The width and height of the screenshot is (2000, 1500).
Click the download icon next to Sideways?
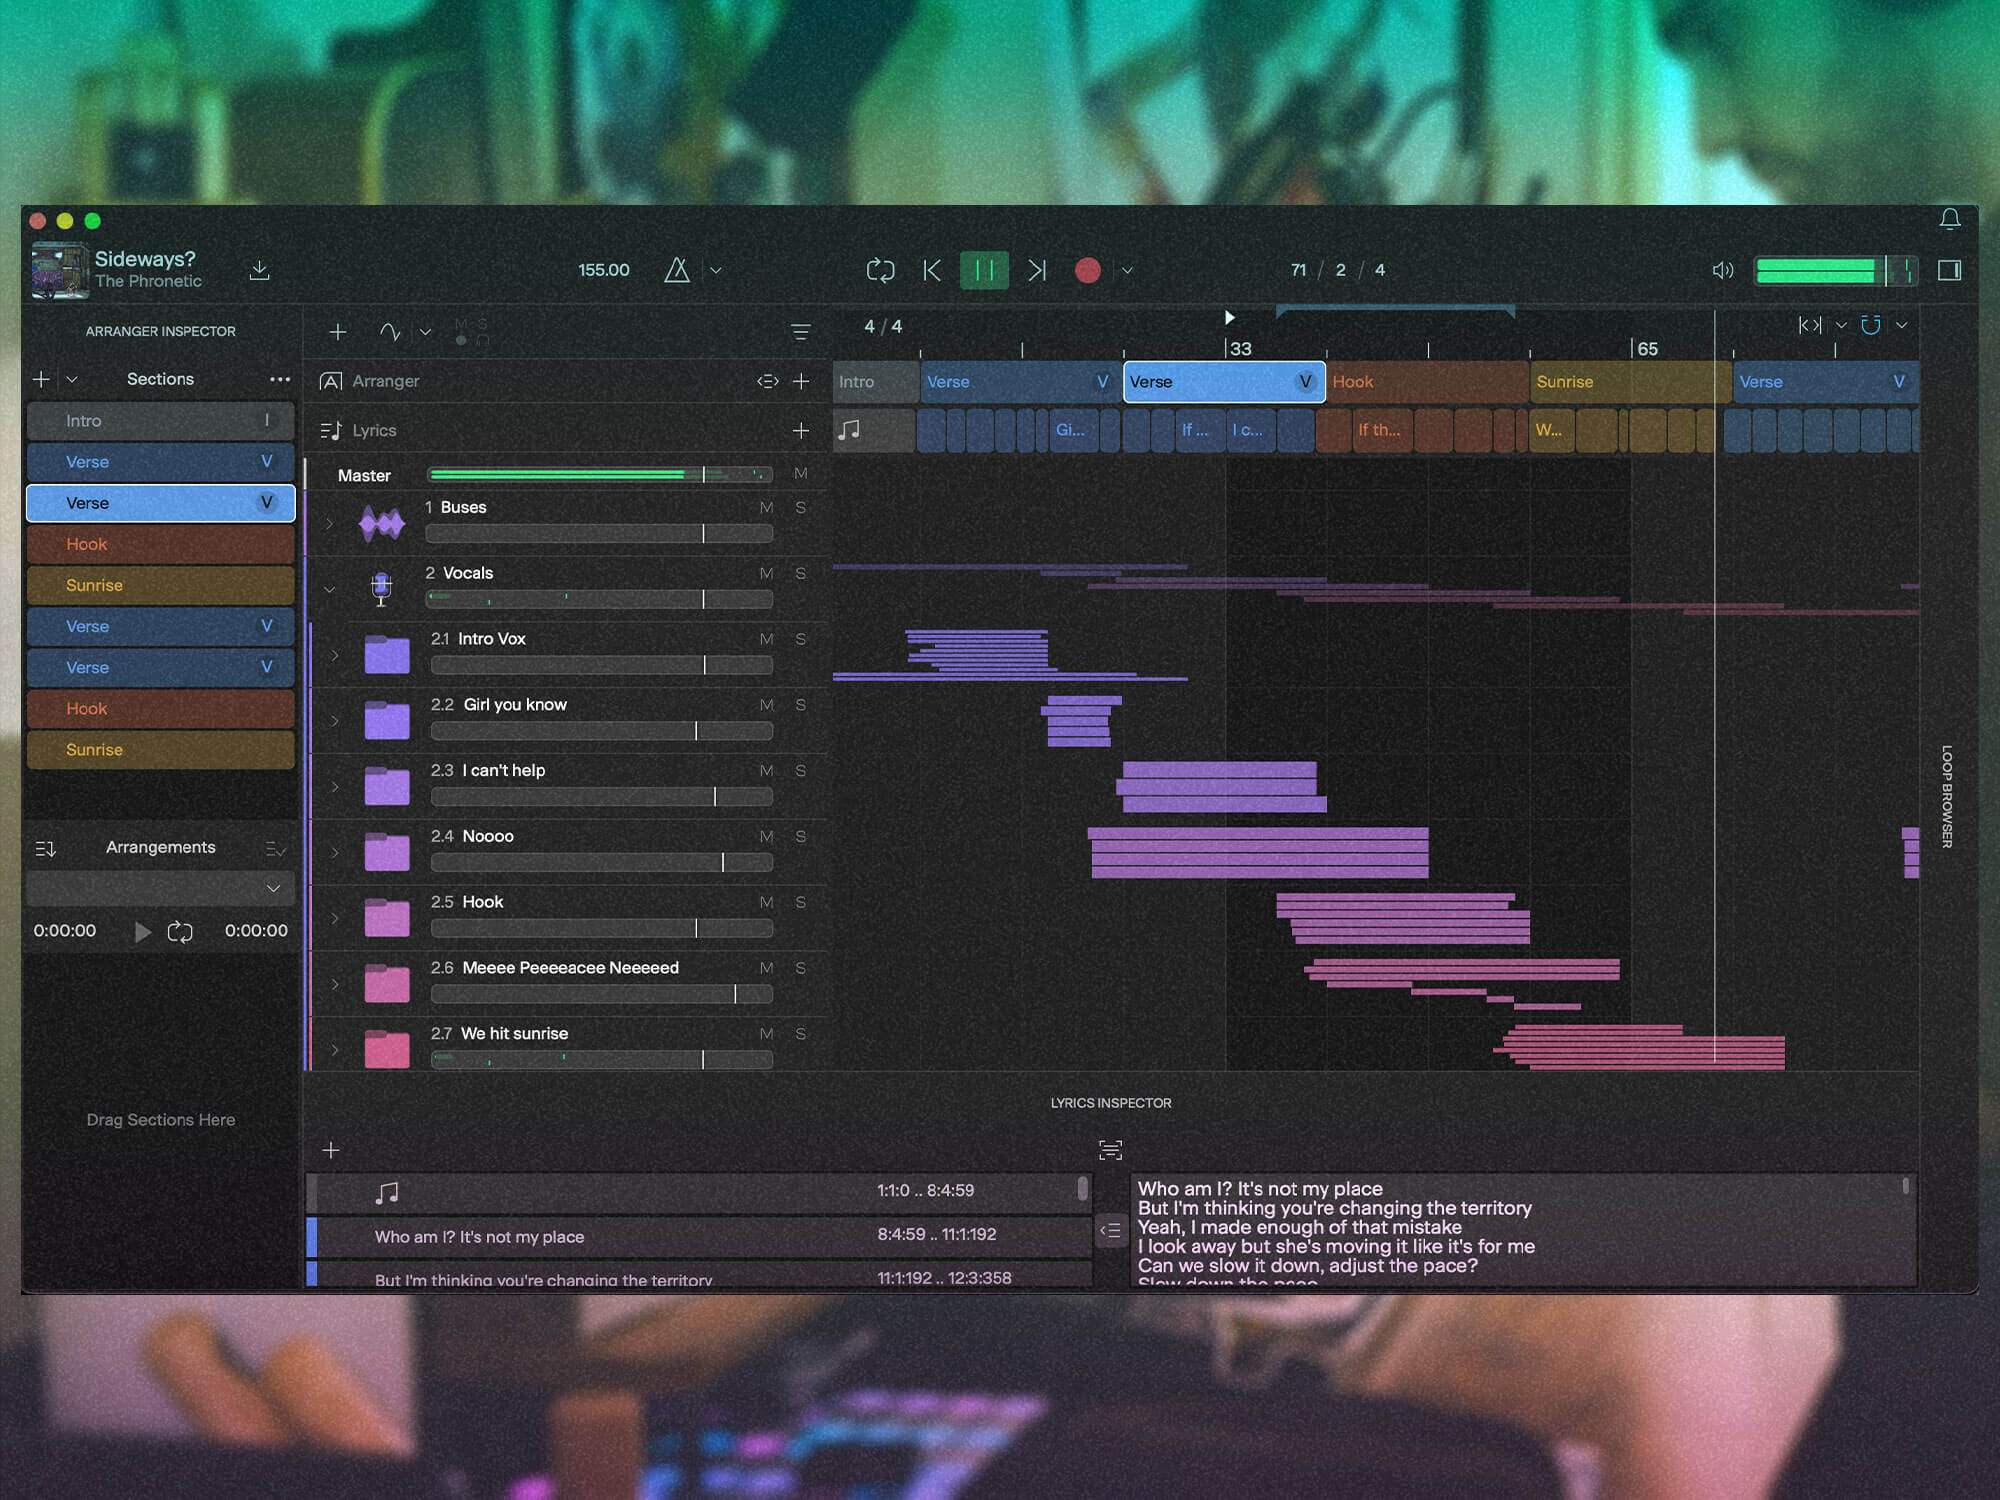(x=260, y=270)
